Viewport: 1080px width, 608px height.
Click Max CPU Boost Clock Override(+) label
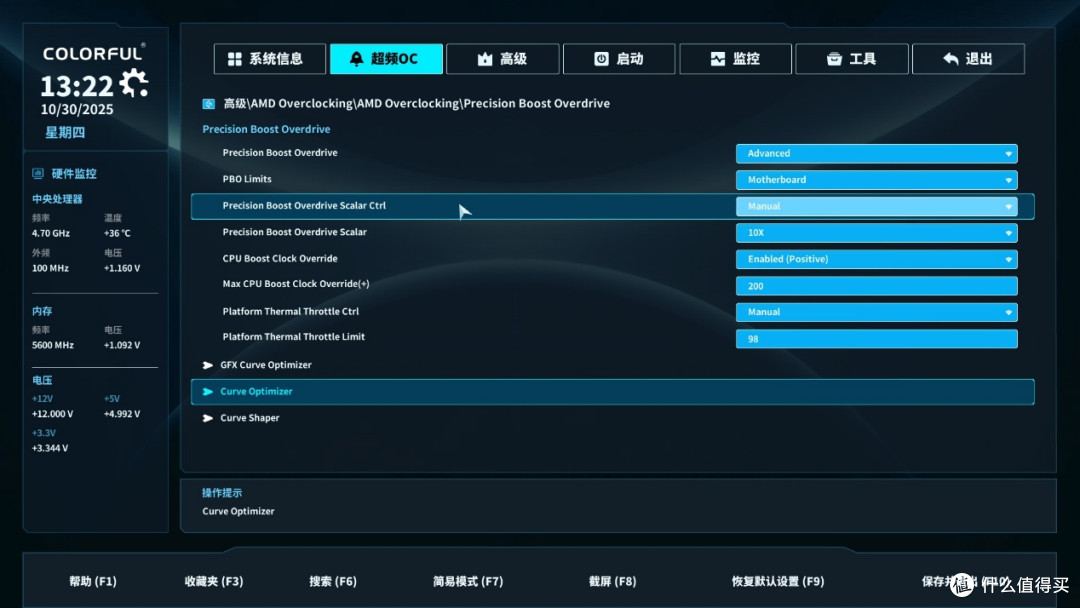click(x=295, y=284)
